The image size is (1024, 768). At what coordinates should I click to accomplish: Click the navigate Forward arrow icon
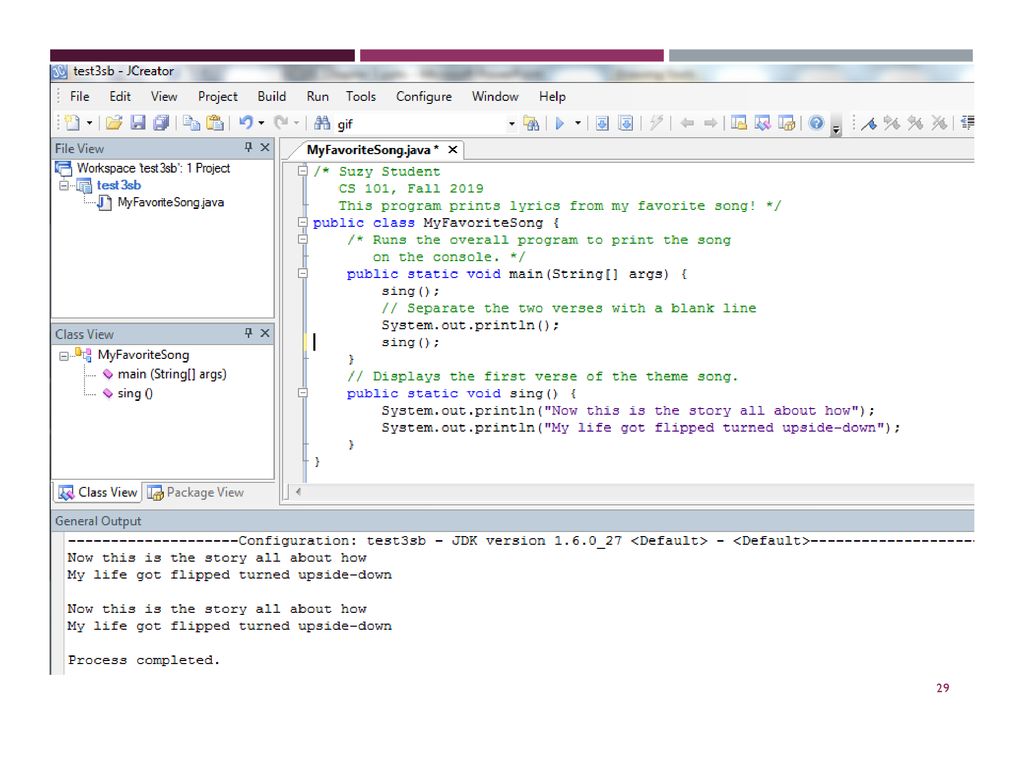[x=711, y=123]
